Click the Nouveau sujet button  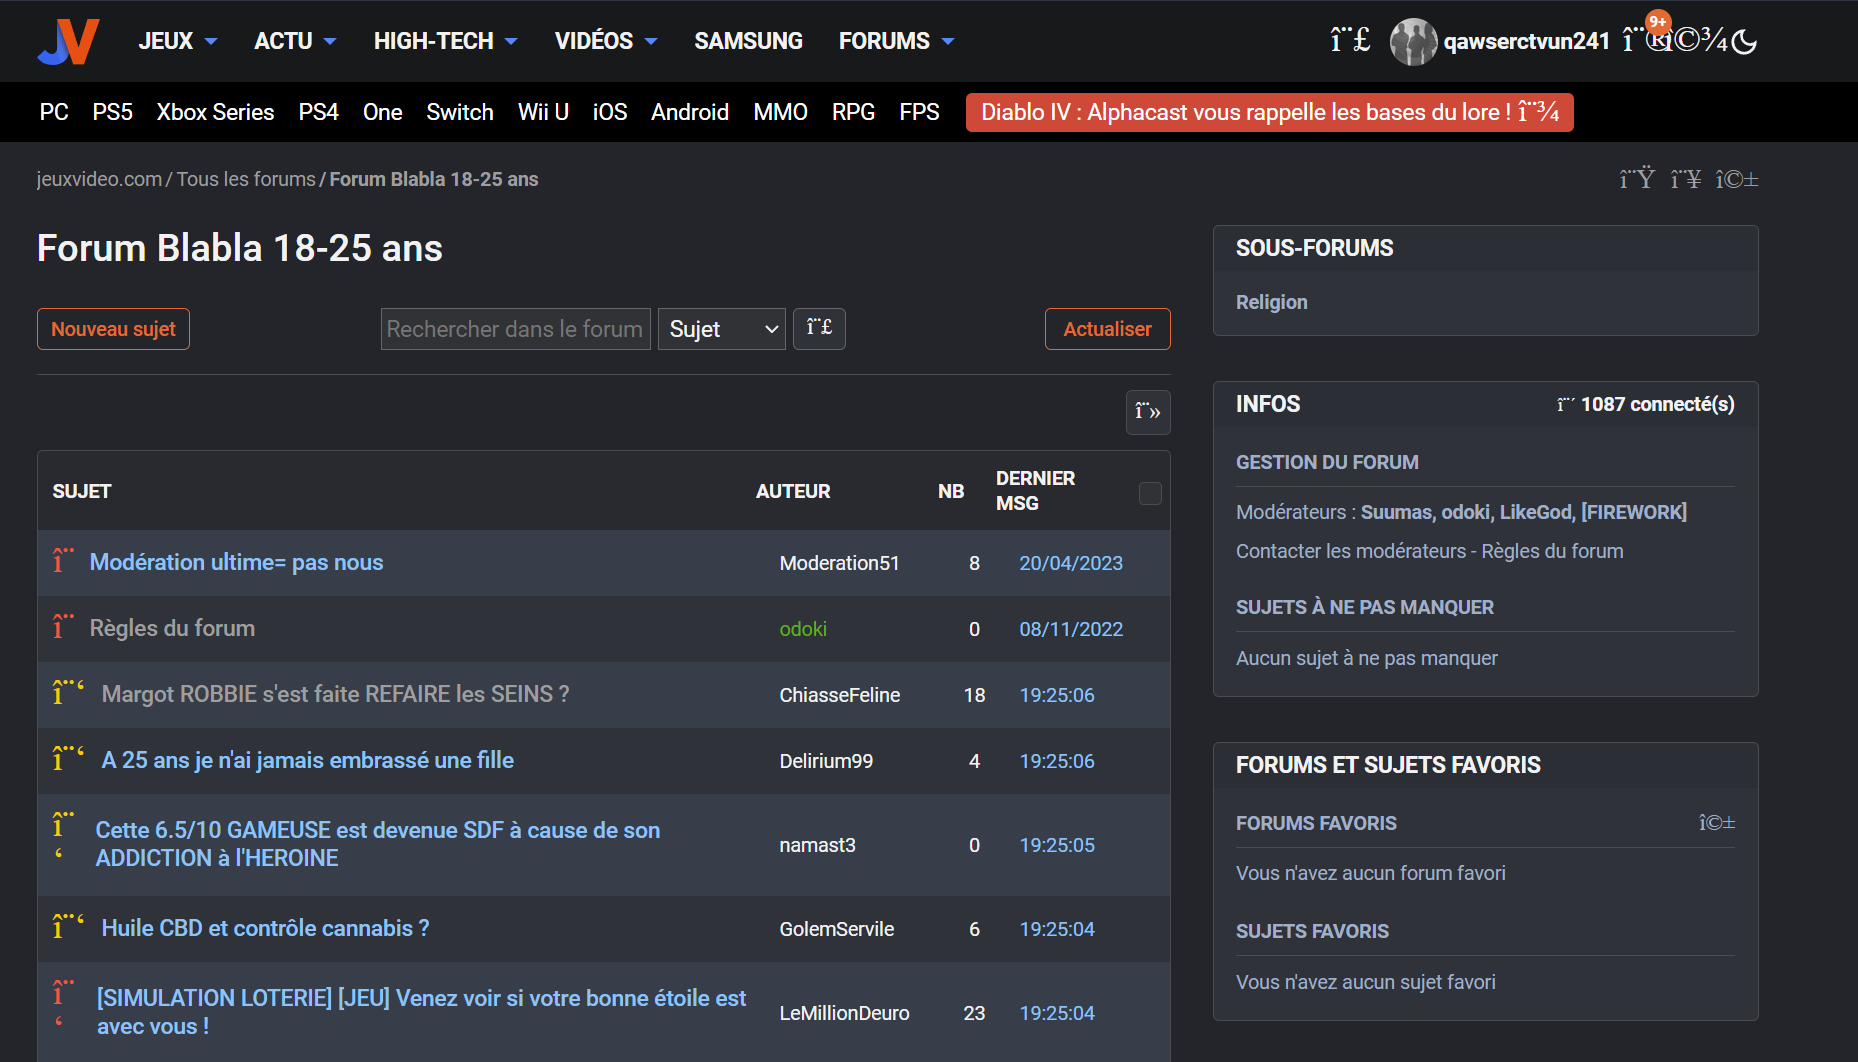pyautogui.click(x=113, y=329)
